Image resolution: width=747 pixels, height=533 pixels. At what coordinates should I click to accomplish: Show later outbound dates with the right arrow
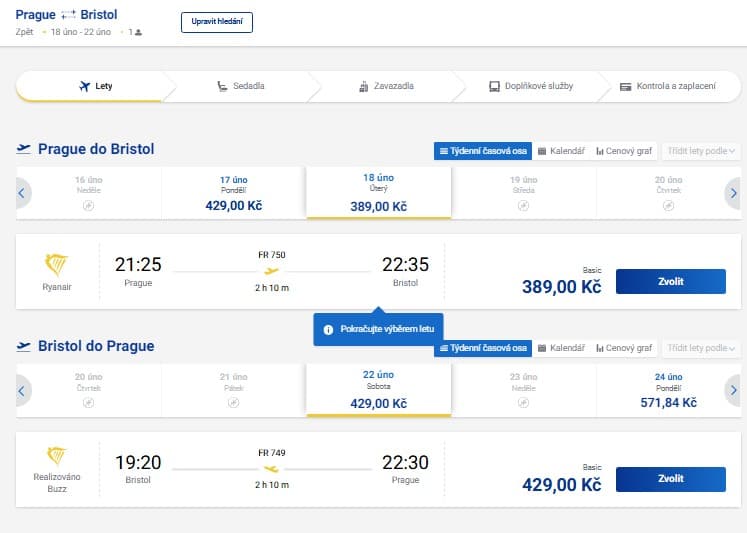pyautogui.click(x=733, y=193)
